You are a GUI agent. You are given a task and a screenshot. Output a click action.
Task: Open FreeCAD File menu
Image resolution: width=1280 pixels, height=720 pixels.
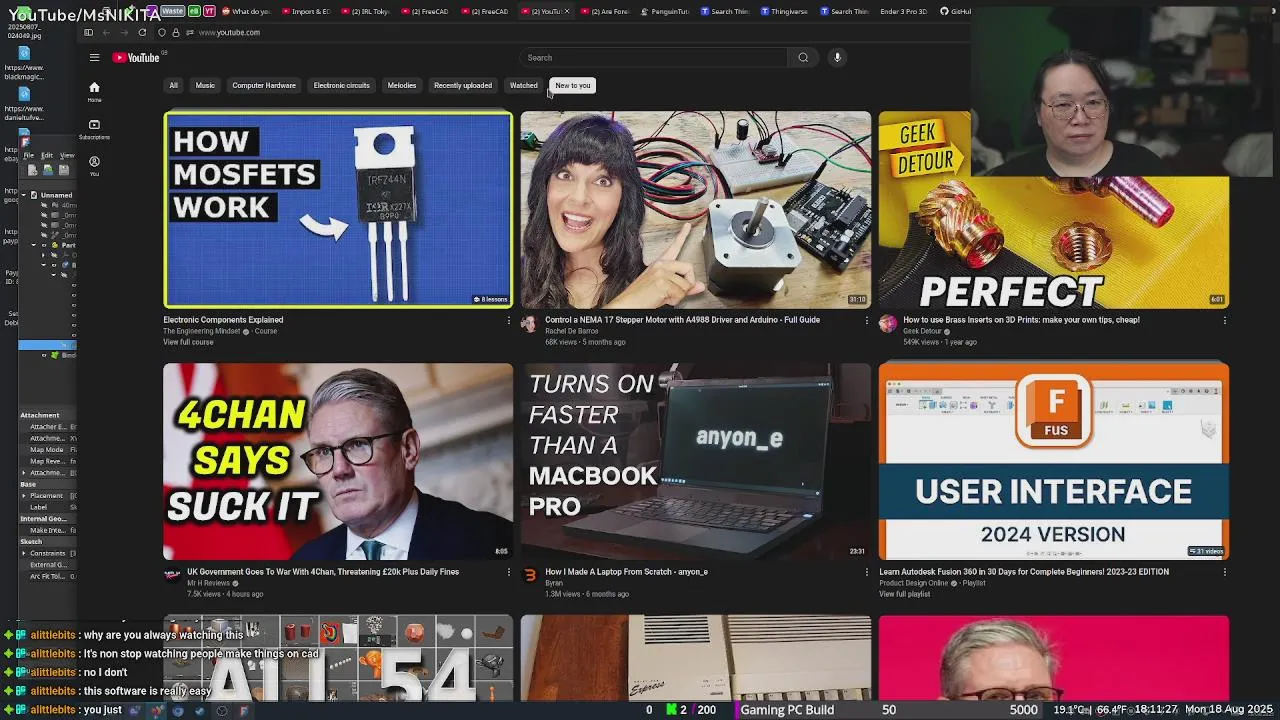(29, 156)
